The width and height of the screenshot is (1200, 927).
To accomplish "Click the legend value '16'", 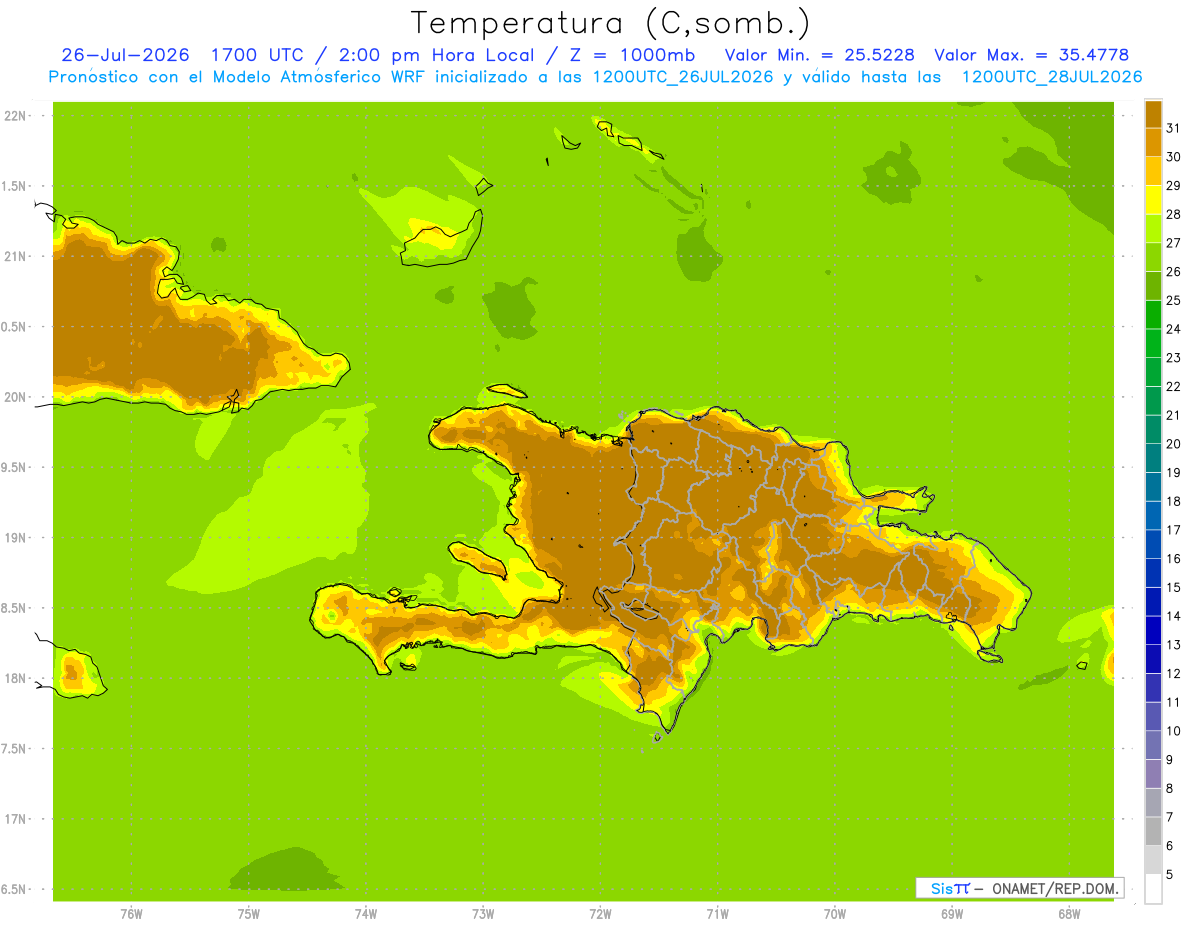I will pos(1173,558).
